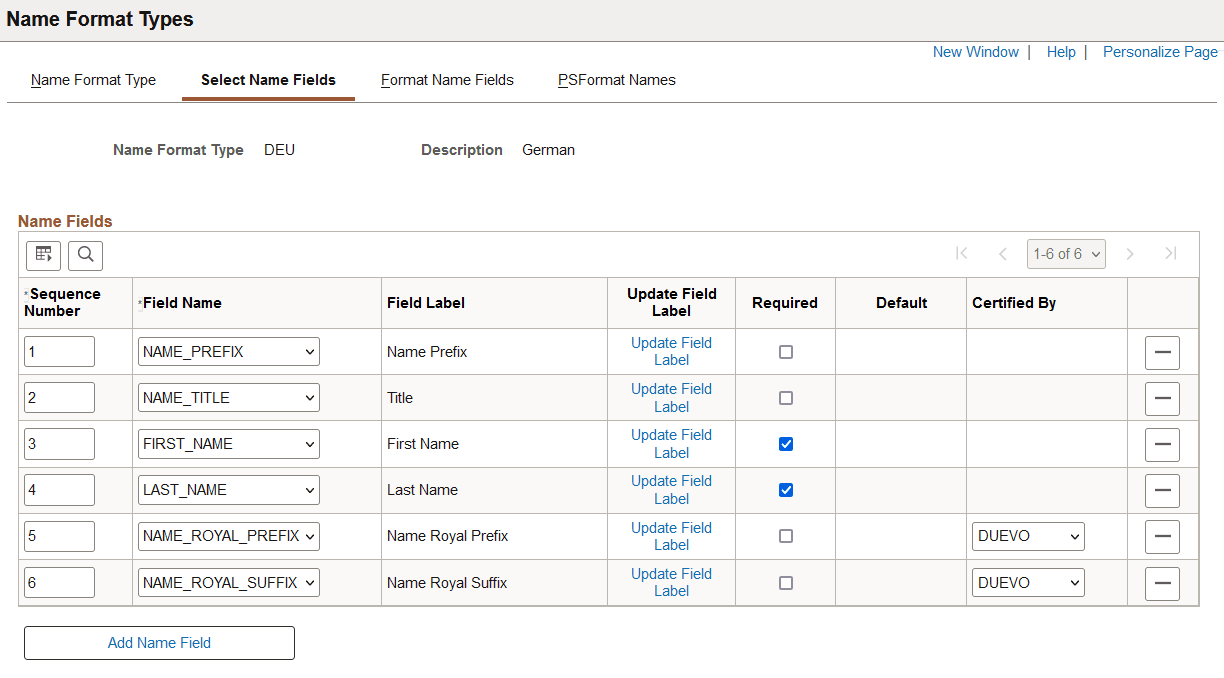
Task: Go to first page arrow in grid
Action: point(961,254)
